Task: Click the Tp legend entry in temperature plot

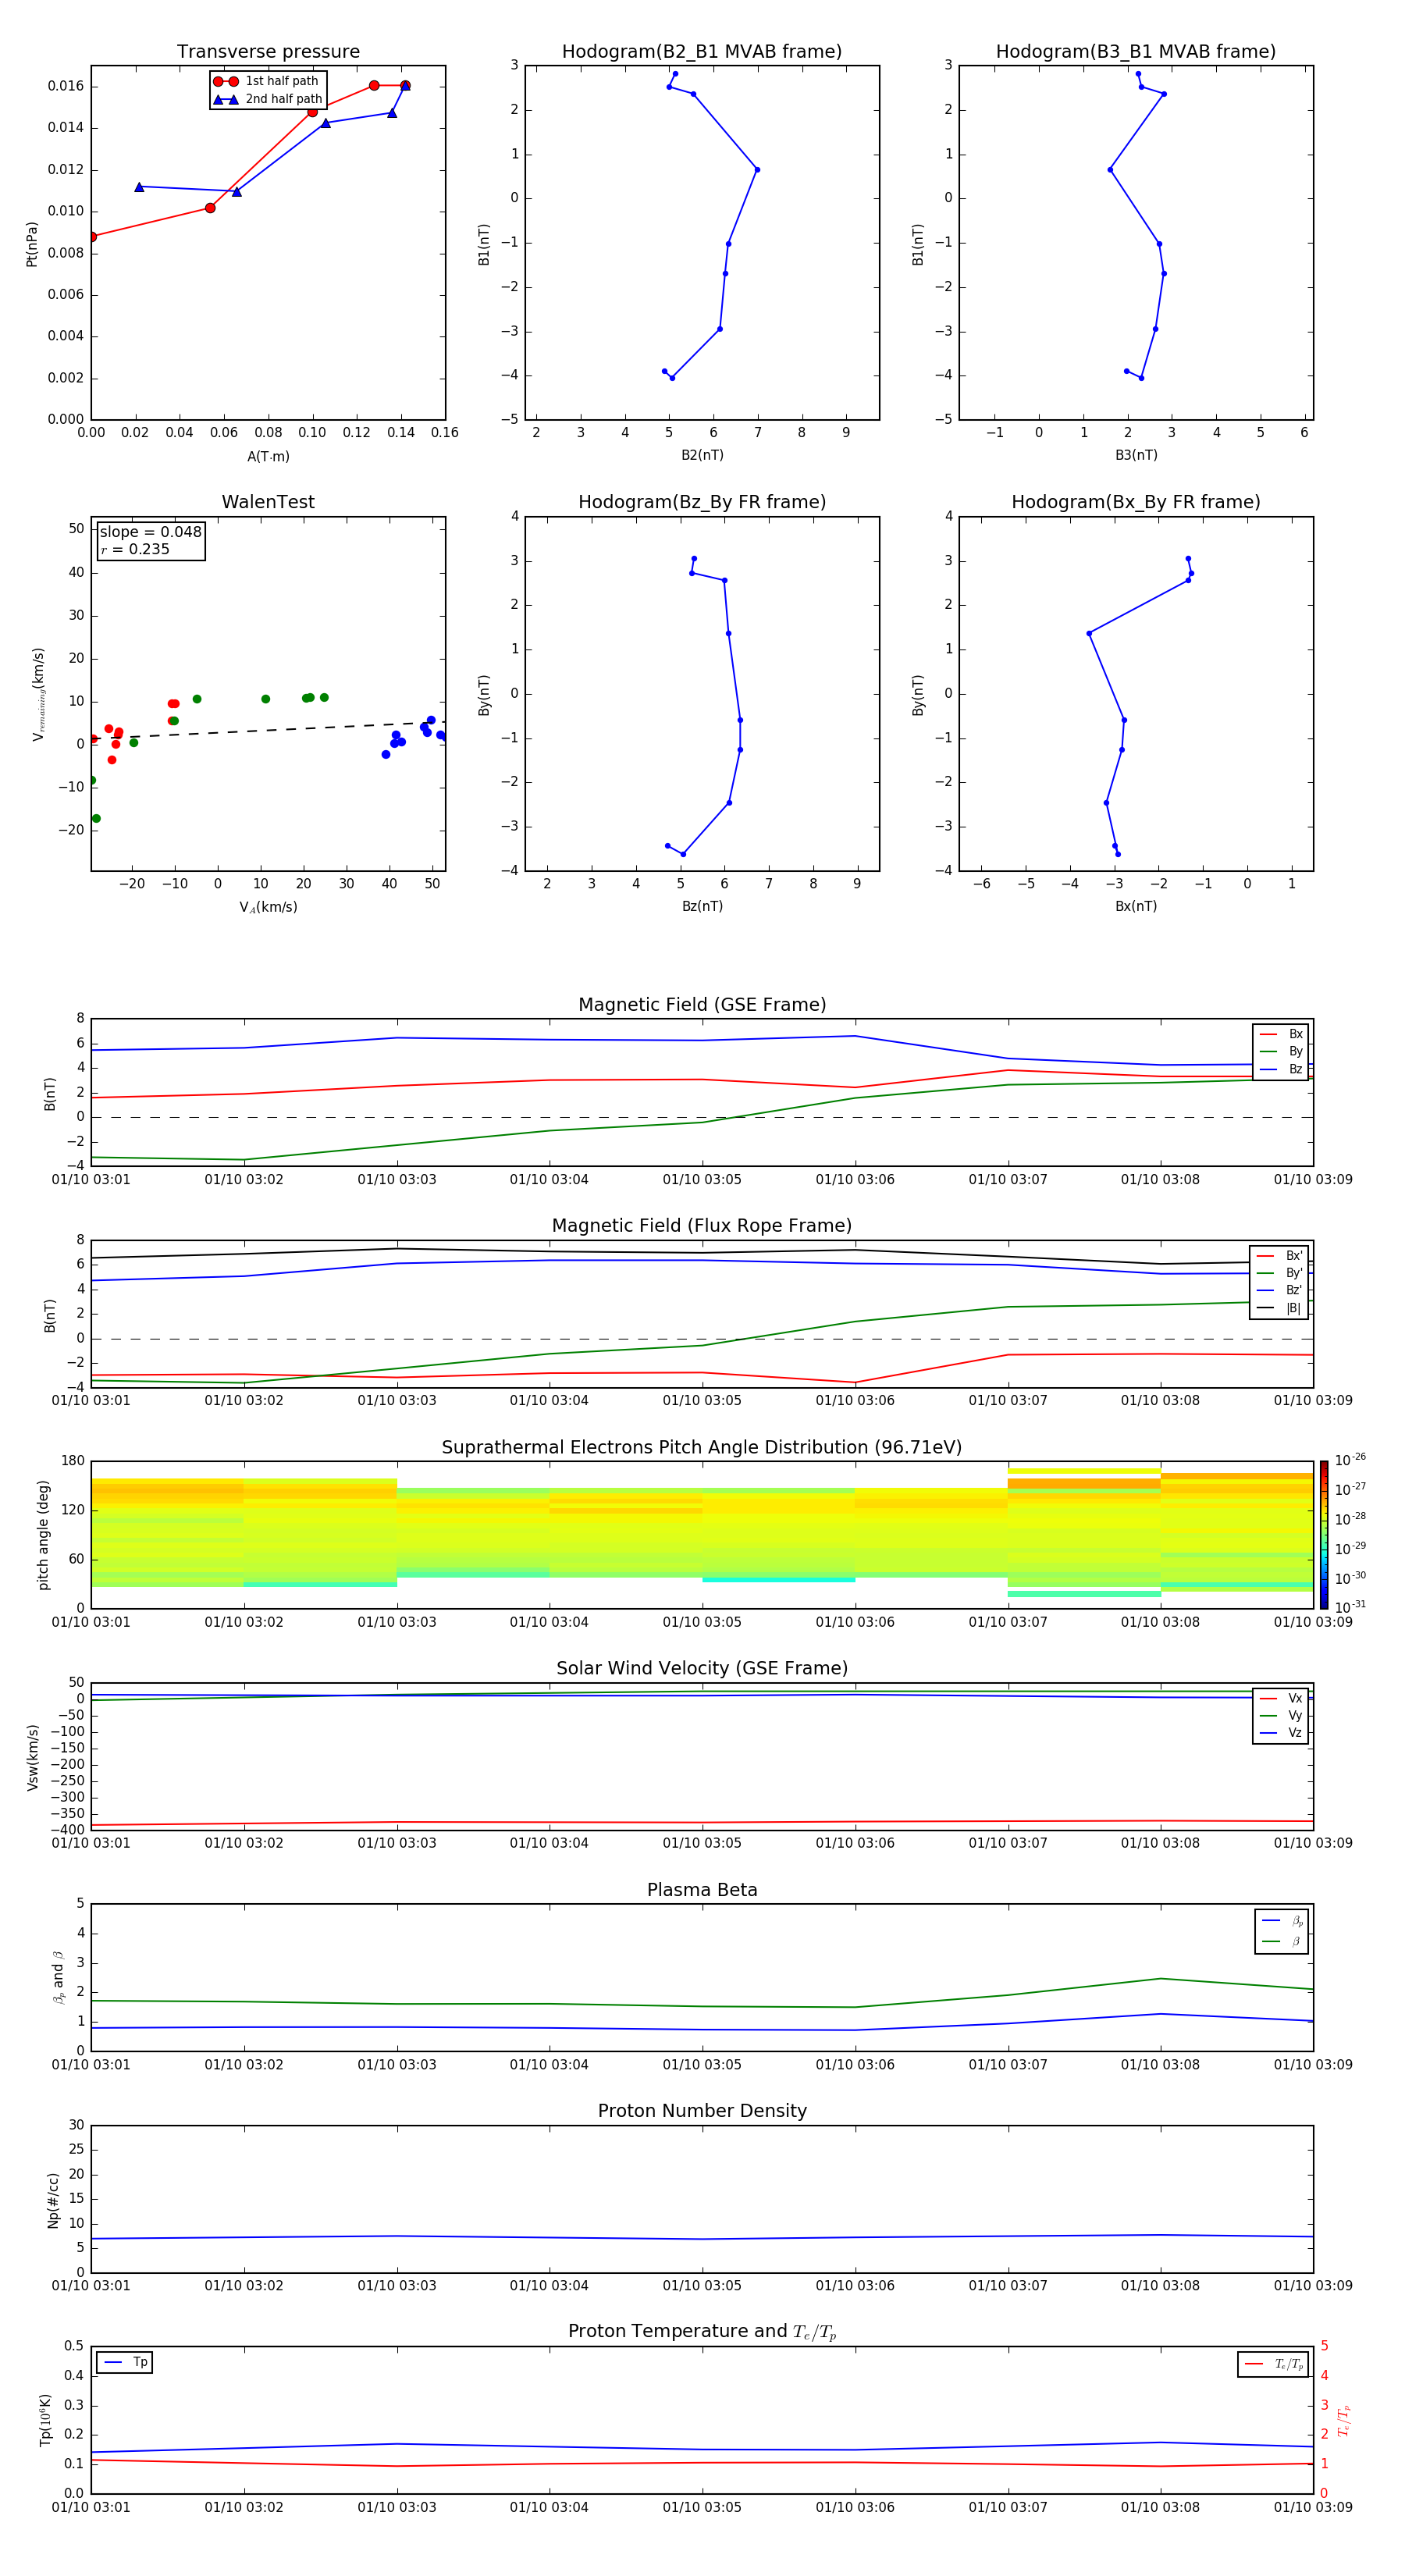Action: (125, 2362)
